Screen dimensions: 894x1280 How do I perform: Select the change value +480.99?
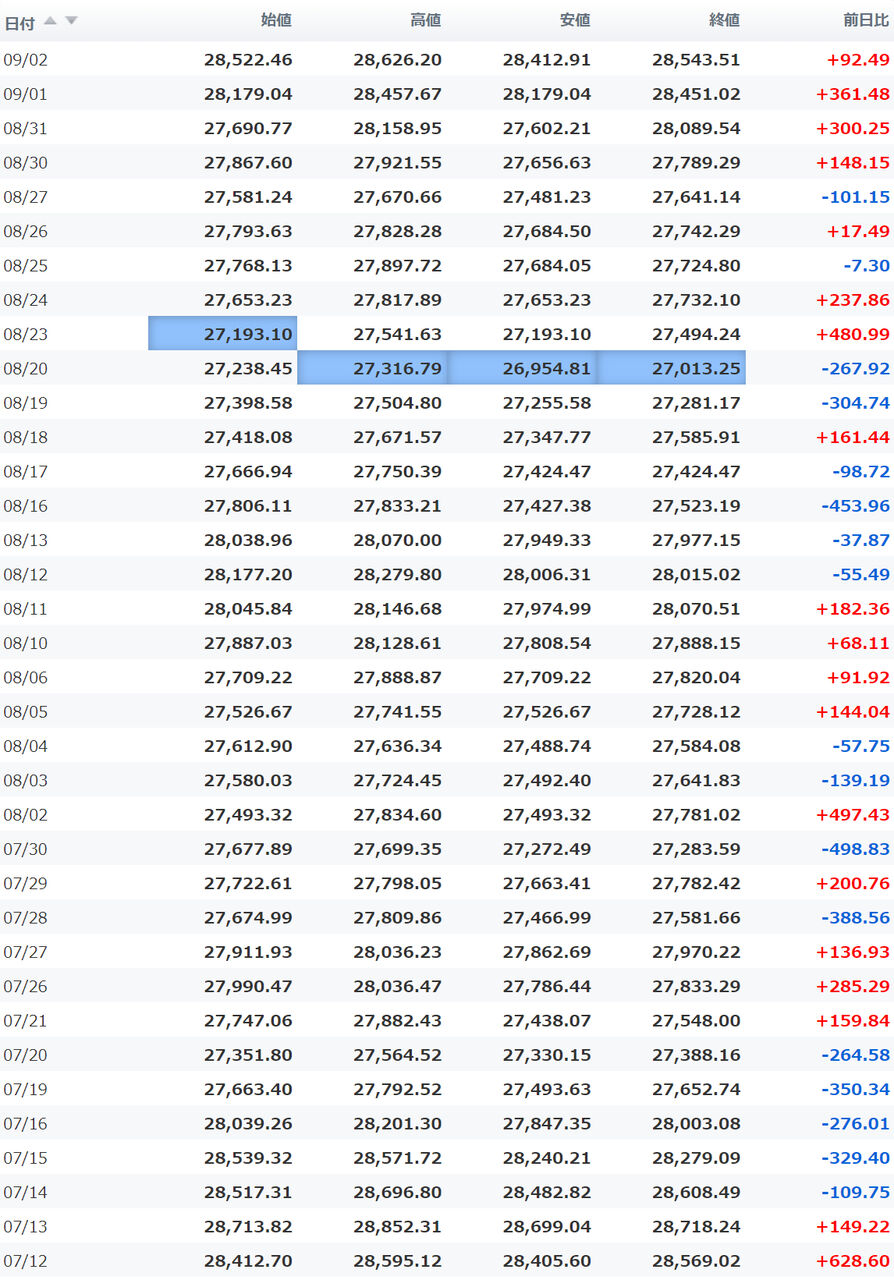pos(853,334)
